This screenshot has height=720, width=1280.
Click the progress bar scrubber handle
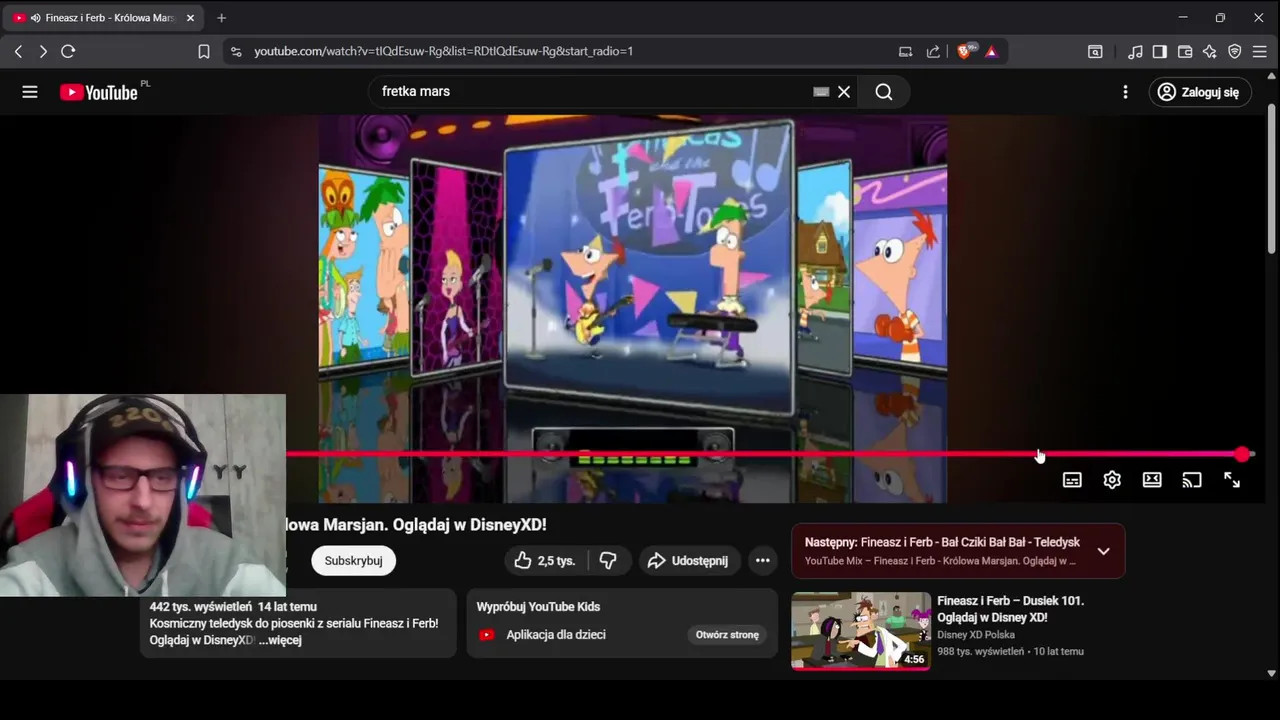click(1242, 454)
